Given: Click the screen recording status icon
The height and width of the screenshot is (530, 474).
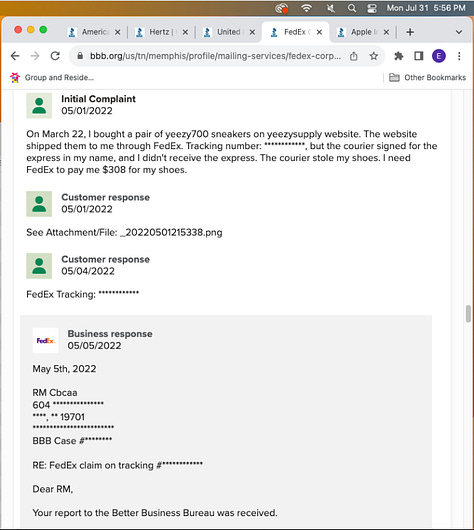Looking at the screenshot, I should tap(282, 8).
